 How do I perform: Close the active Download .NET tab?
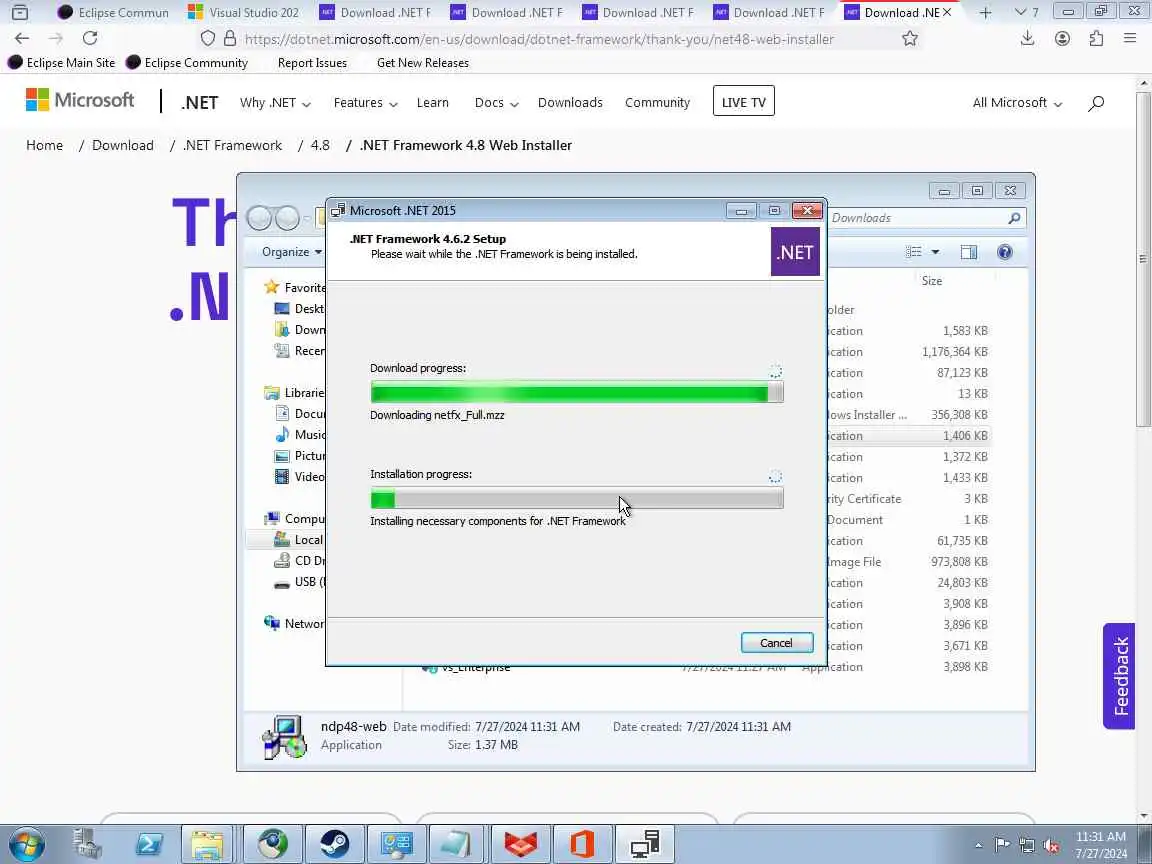tap(946, 12)
